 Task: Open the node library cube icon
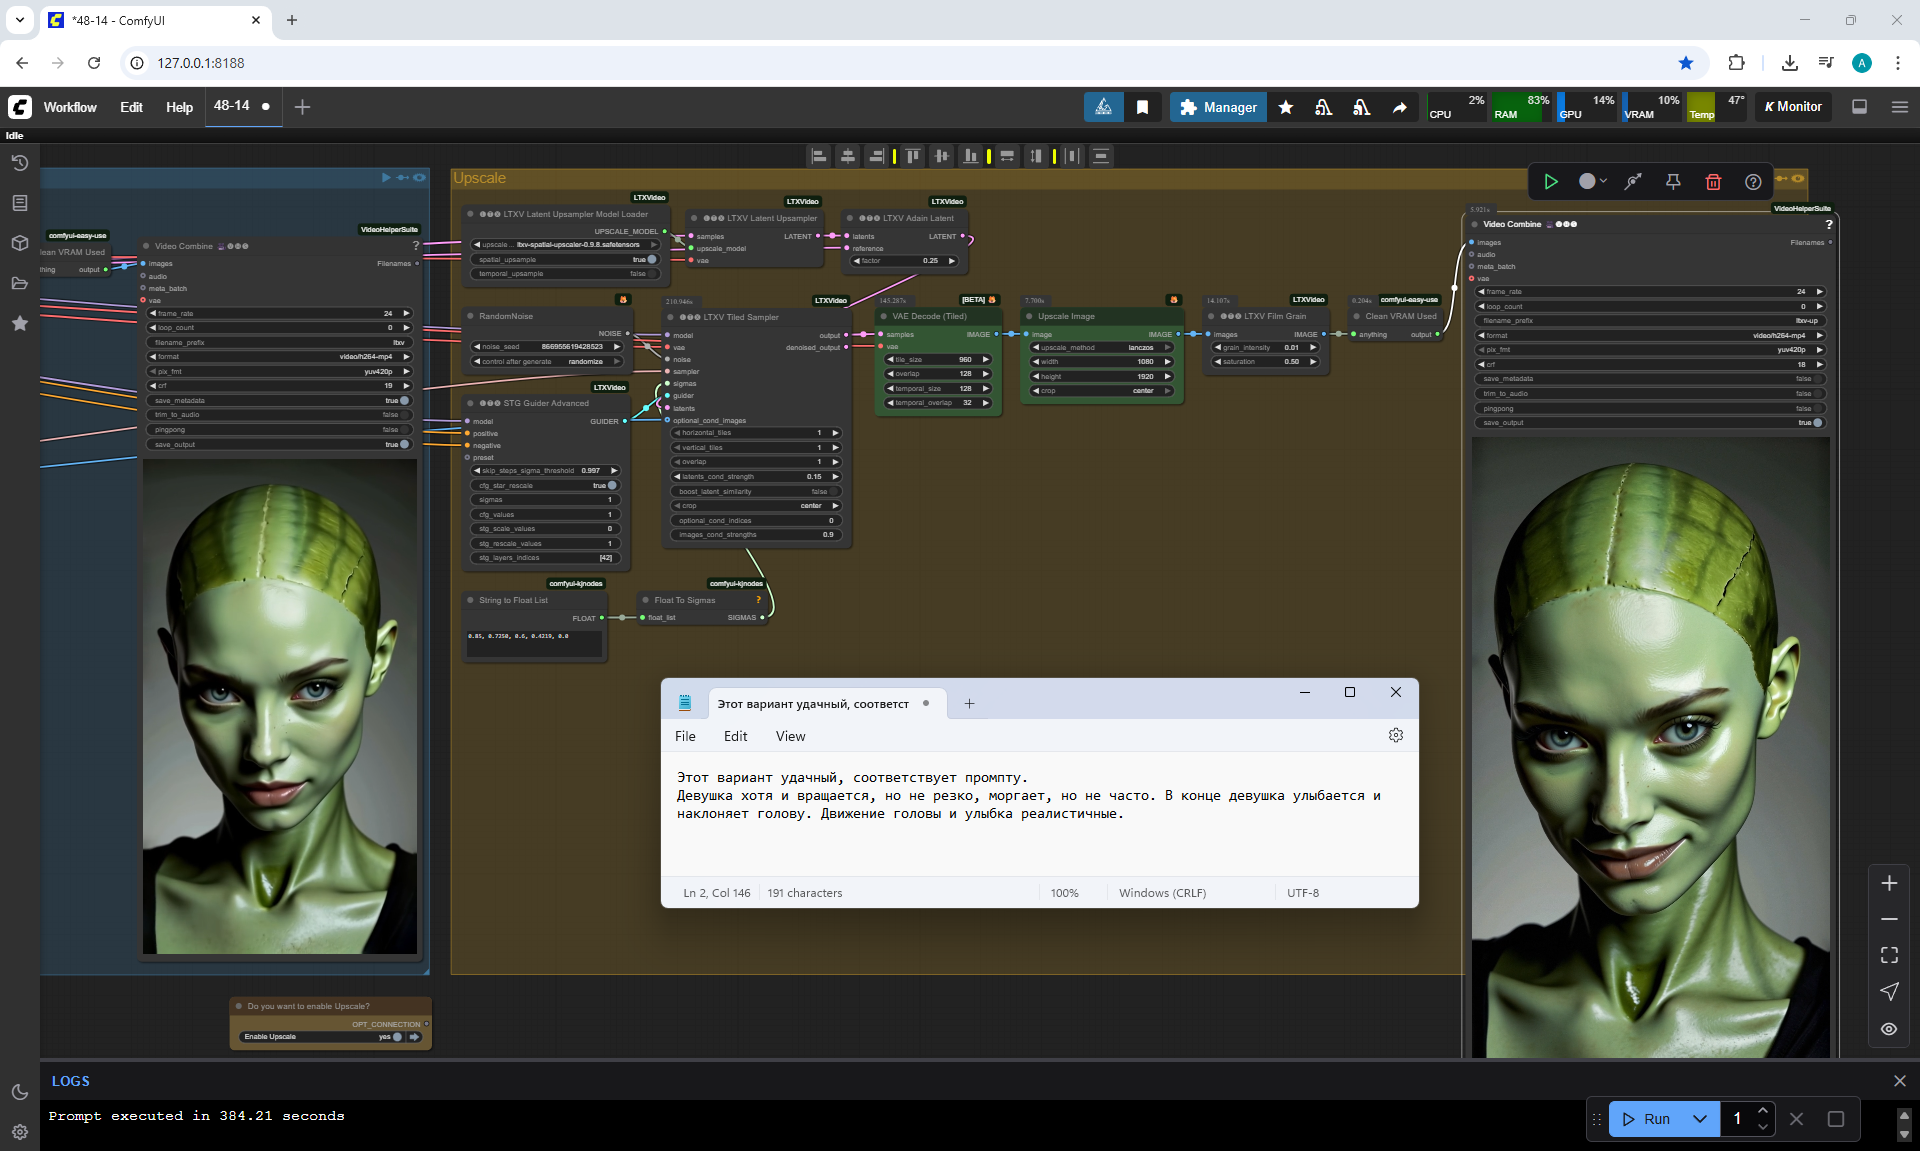(20, 243)
